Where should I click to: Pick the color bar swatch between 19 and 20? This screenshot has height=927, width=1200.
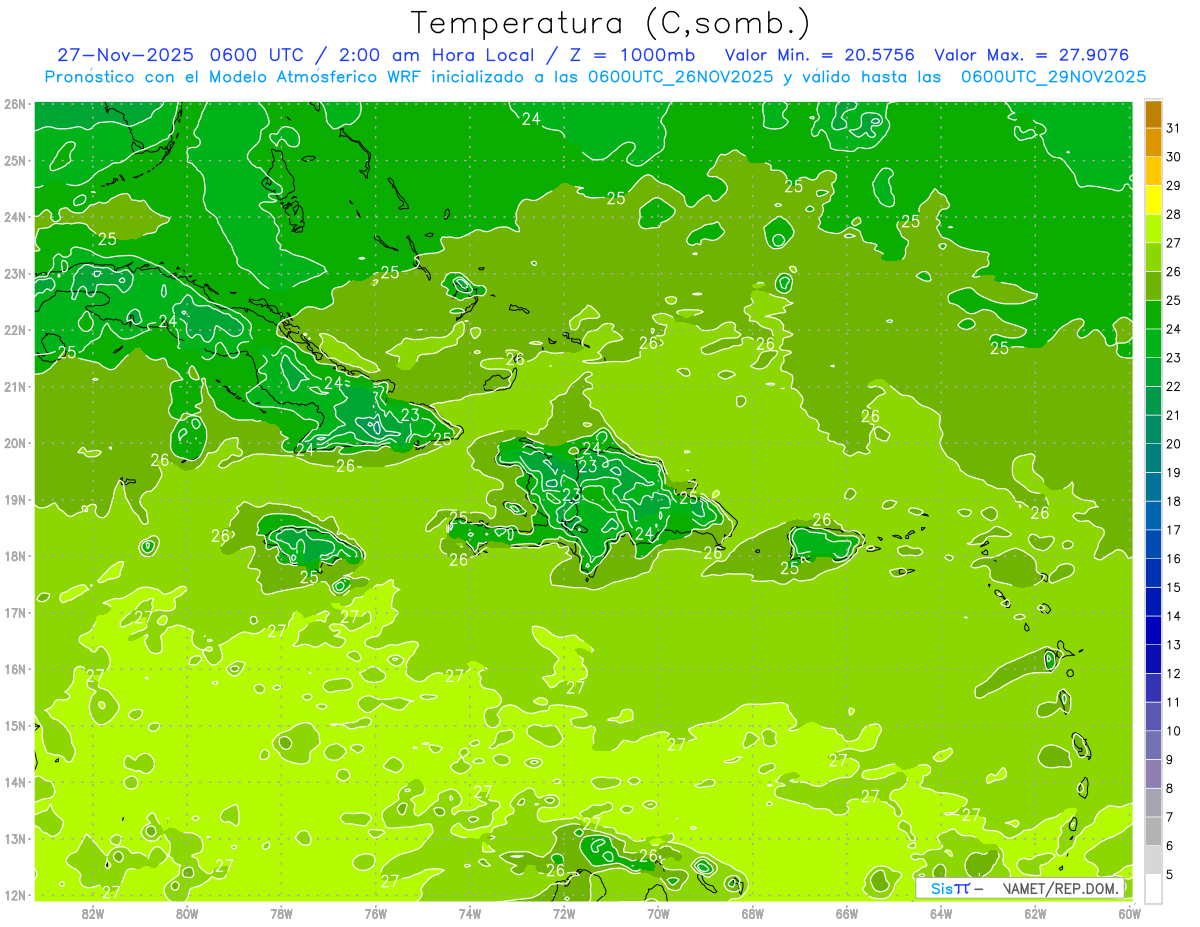(1153, 458)
